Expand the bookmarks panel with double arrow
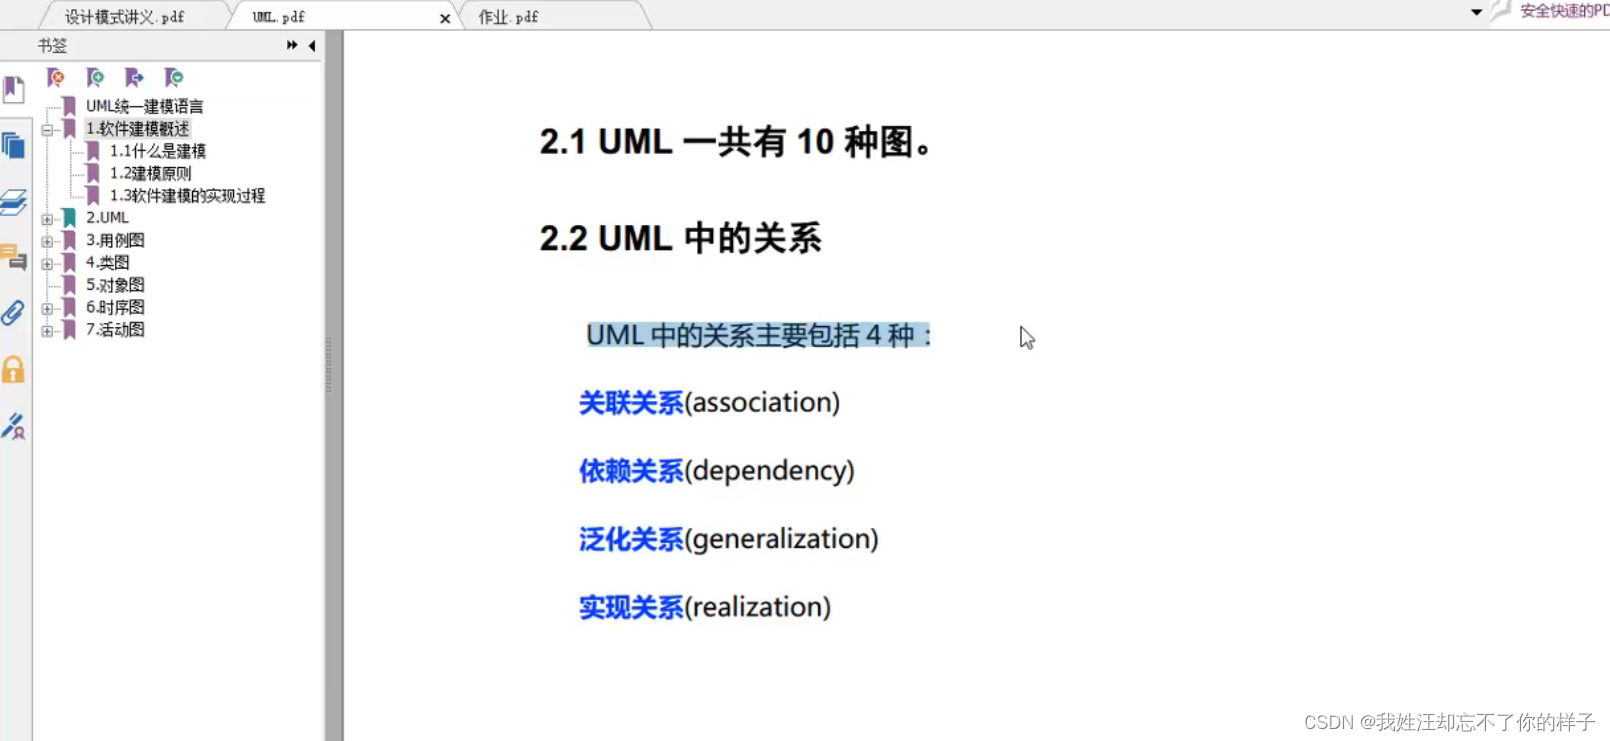Screen dimensions: 1610x741 click(x=292, y=45)
